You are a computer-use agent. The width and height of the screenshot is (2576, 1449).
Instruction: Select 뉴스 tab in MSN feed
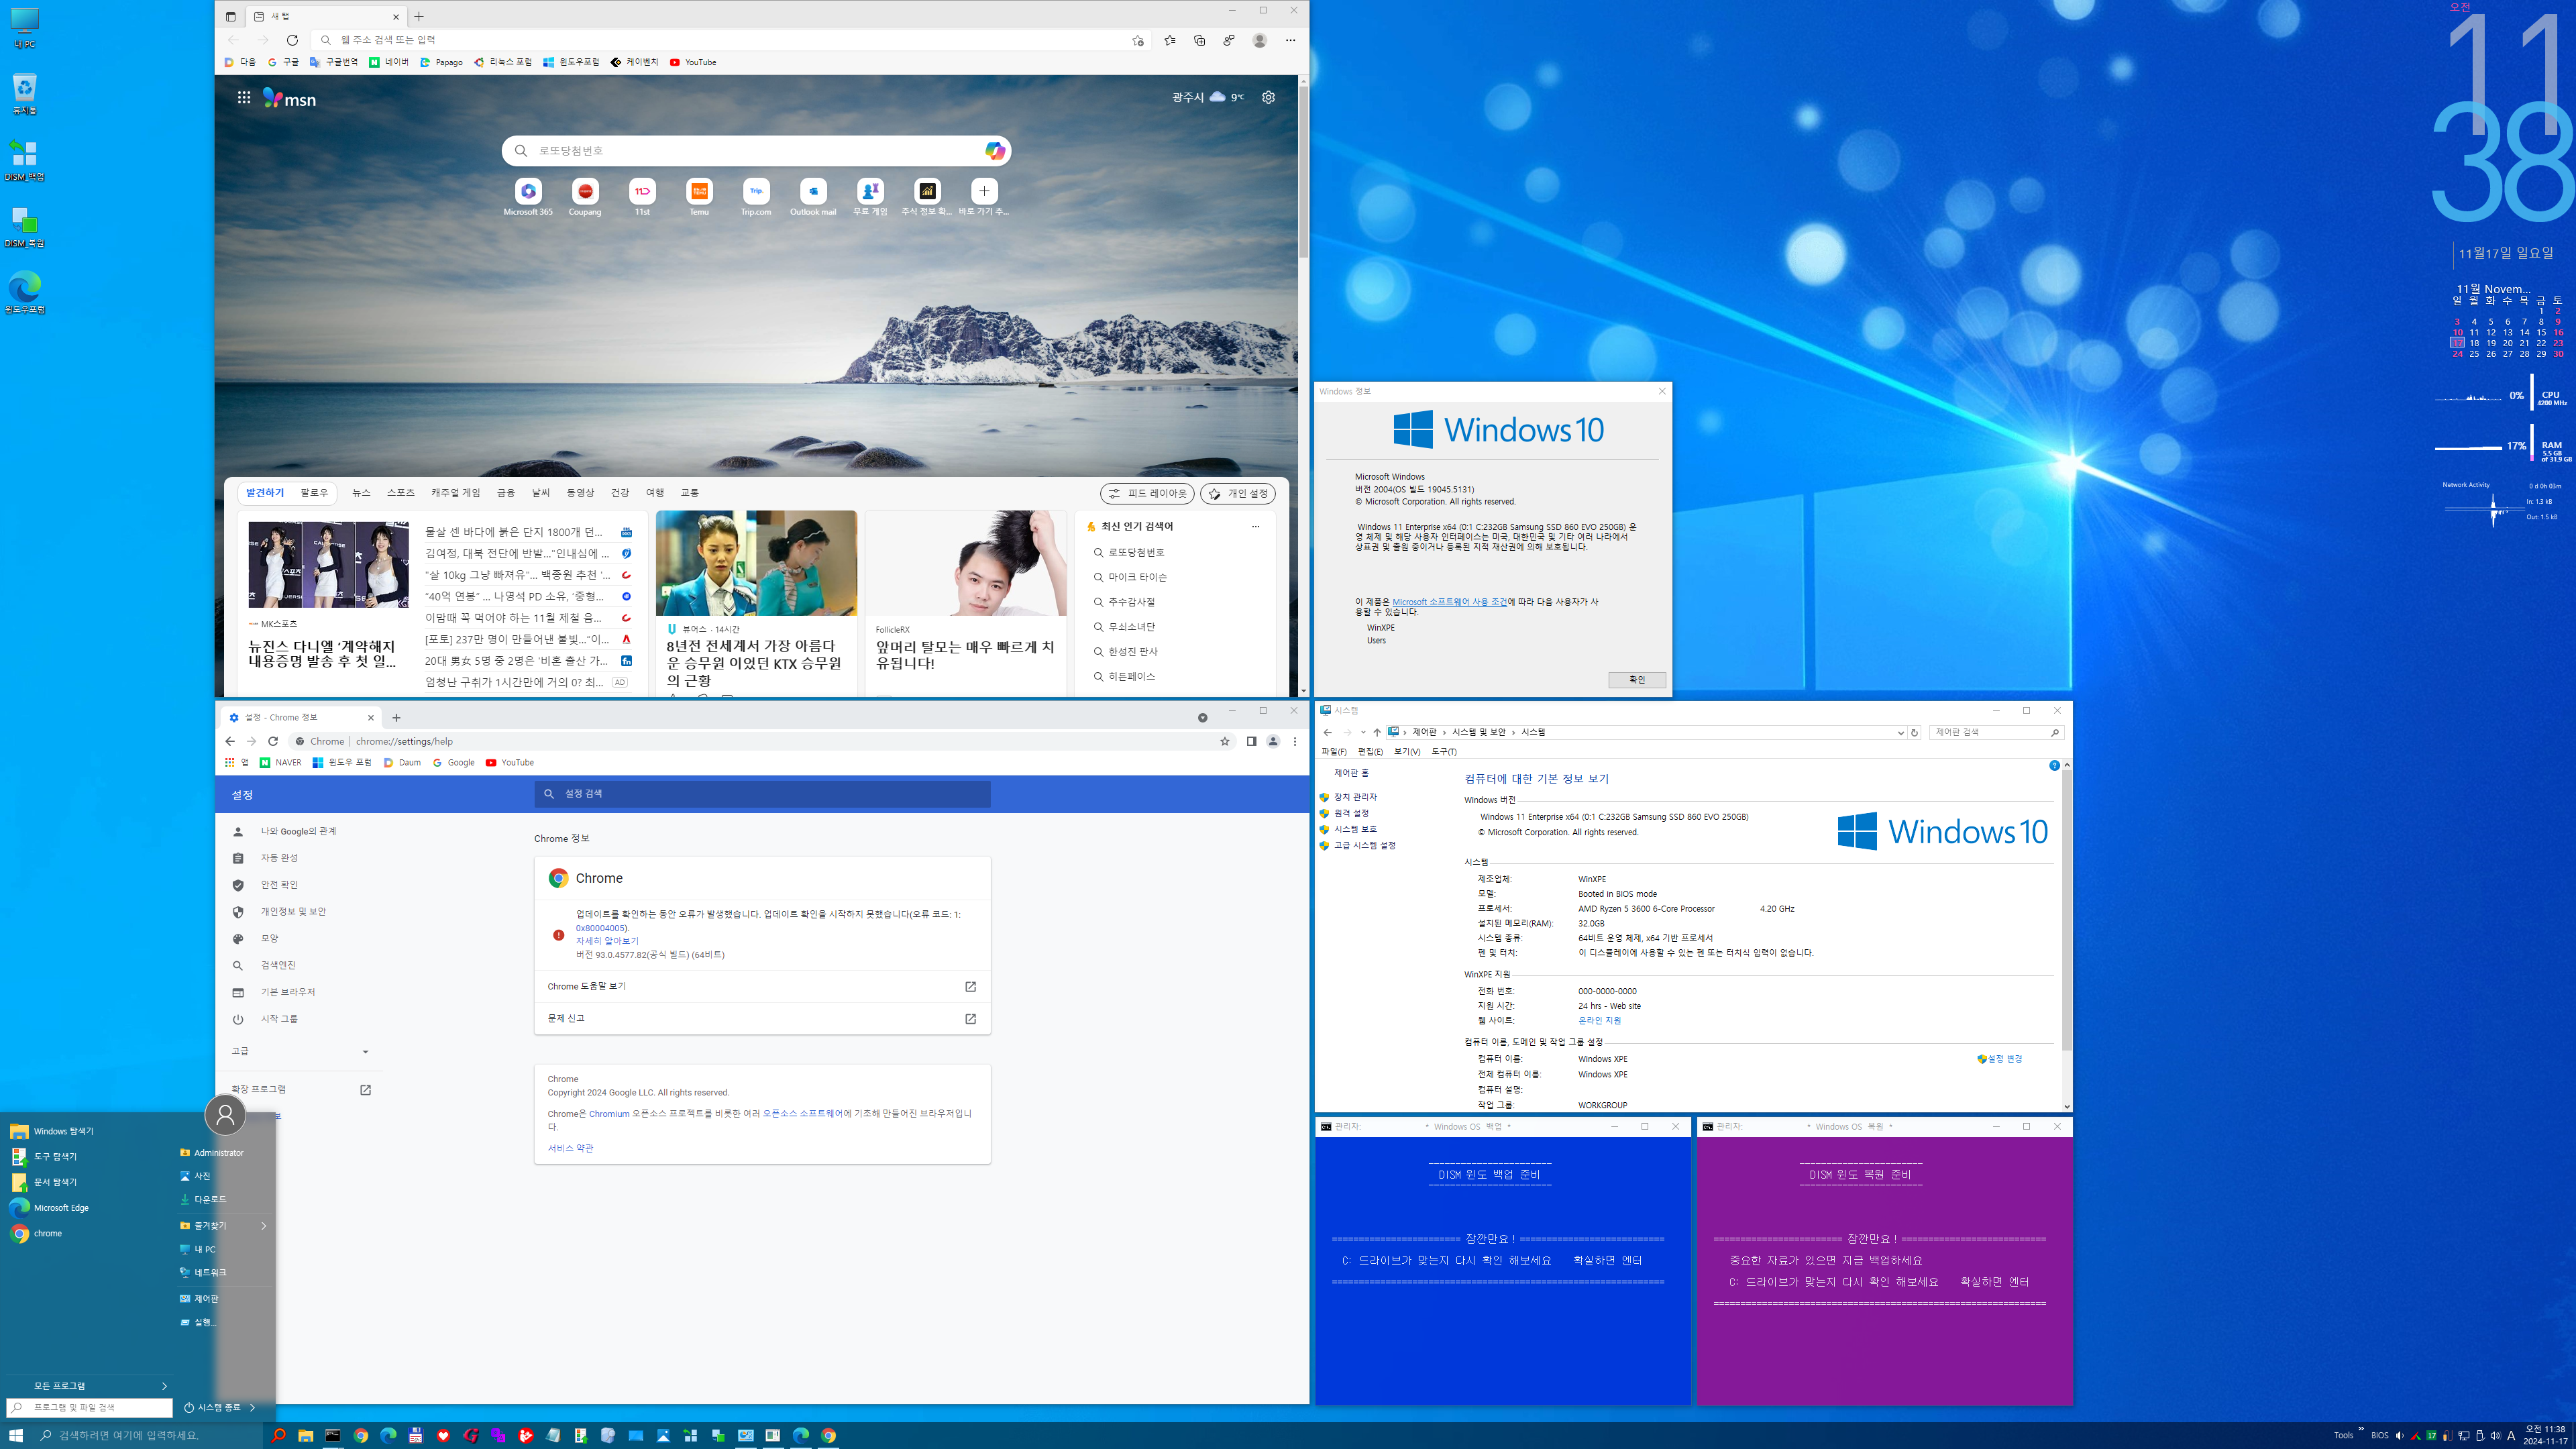(361, 492)
